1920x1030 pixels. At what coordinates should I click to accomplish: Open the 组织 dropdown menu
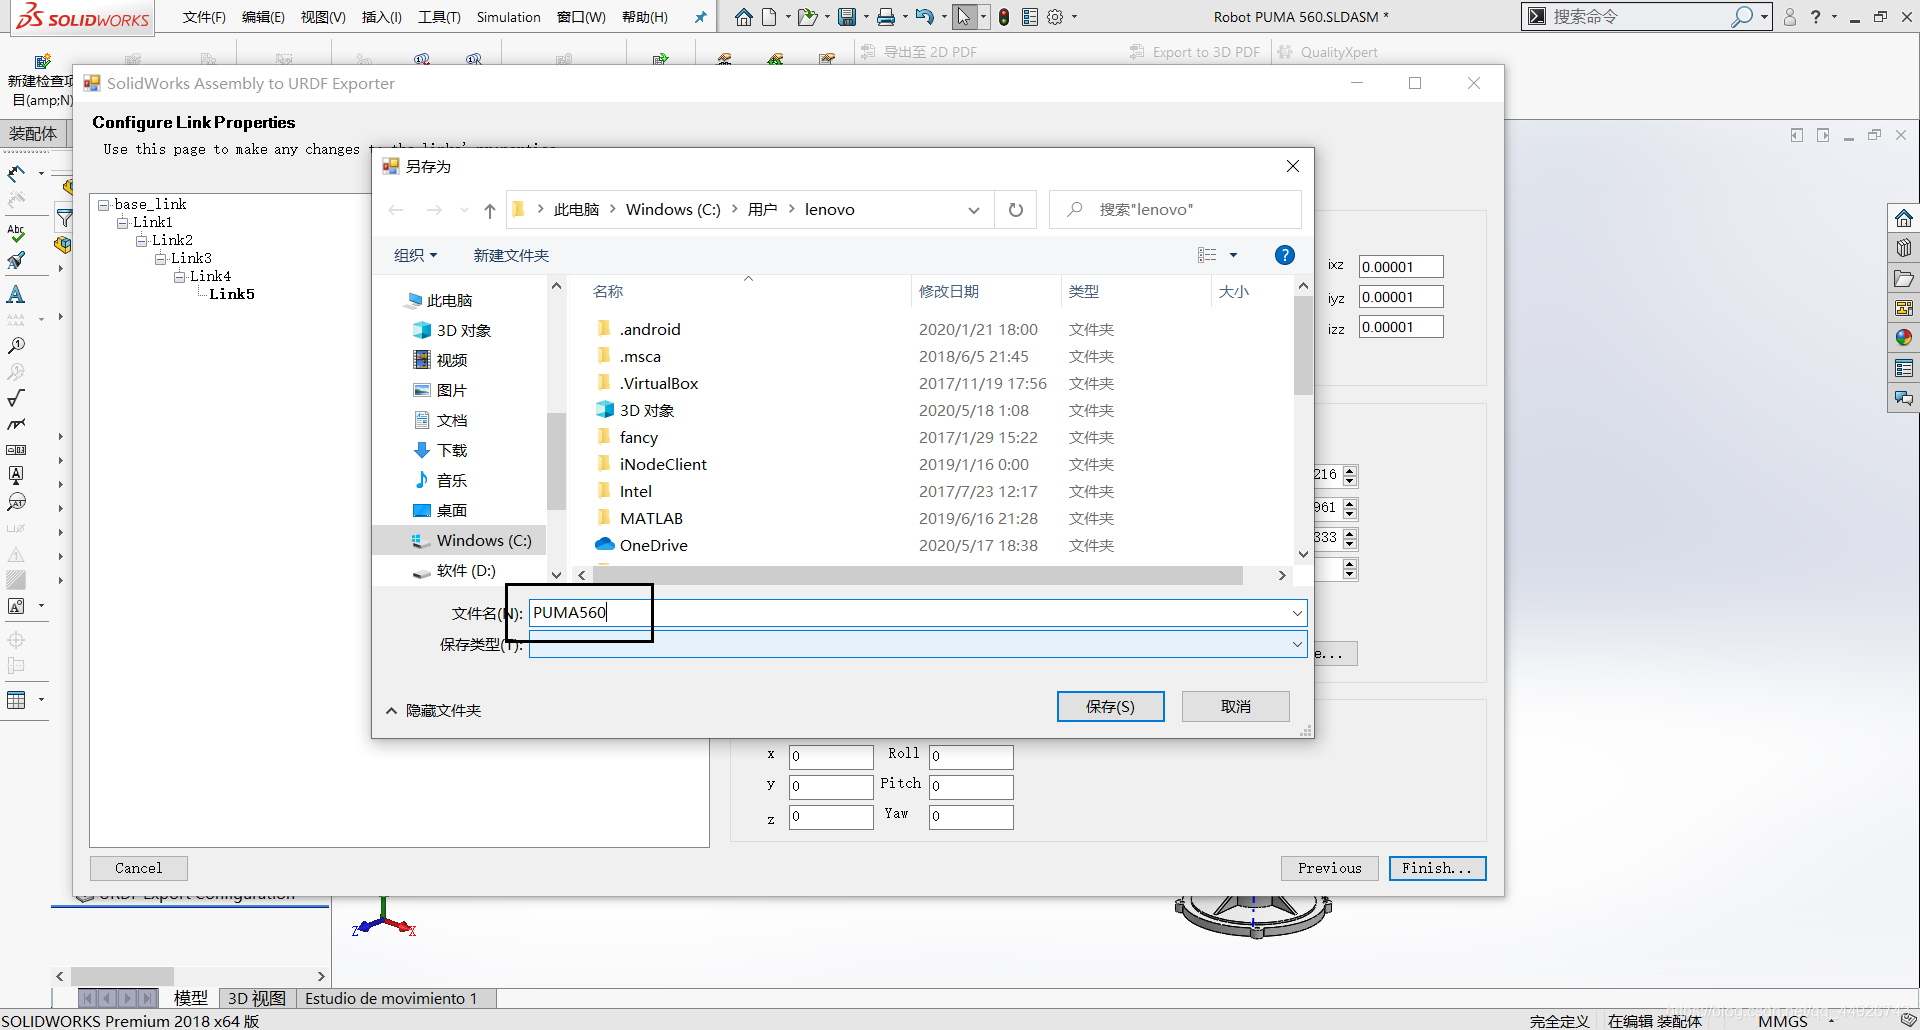pyautogui.click(x=416, y=256)
